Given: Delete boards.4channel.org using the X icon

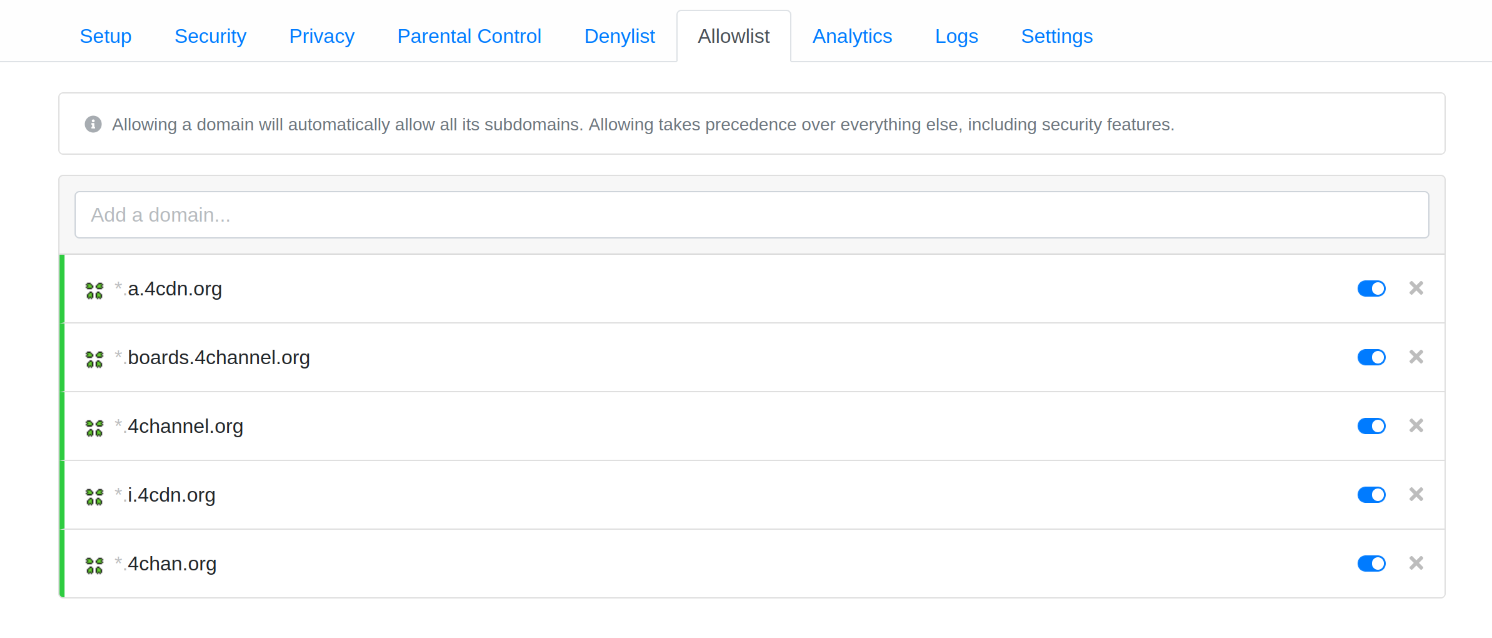Looking at the screenshot, I should point(1416,357).
